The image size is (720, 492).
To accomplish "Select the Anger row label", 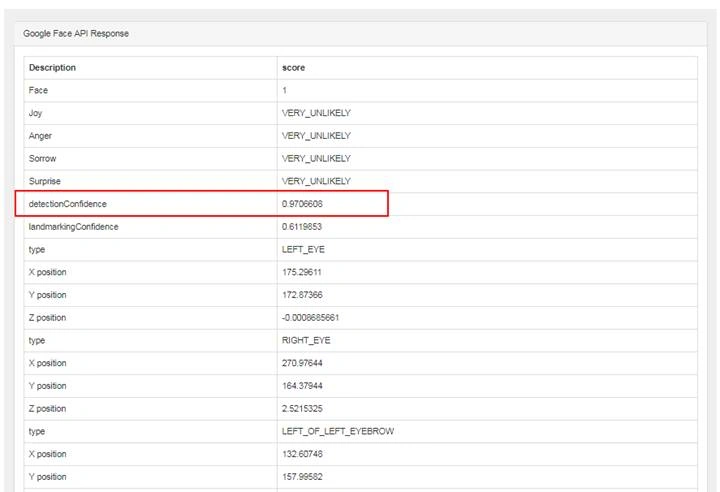I will pyautogui.click(x=40, y=136).
